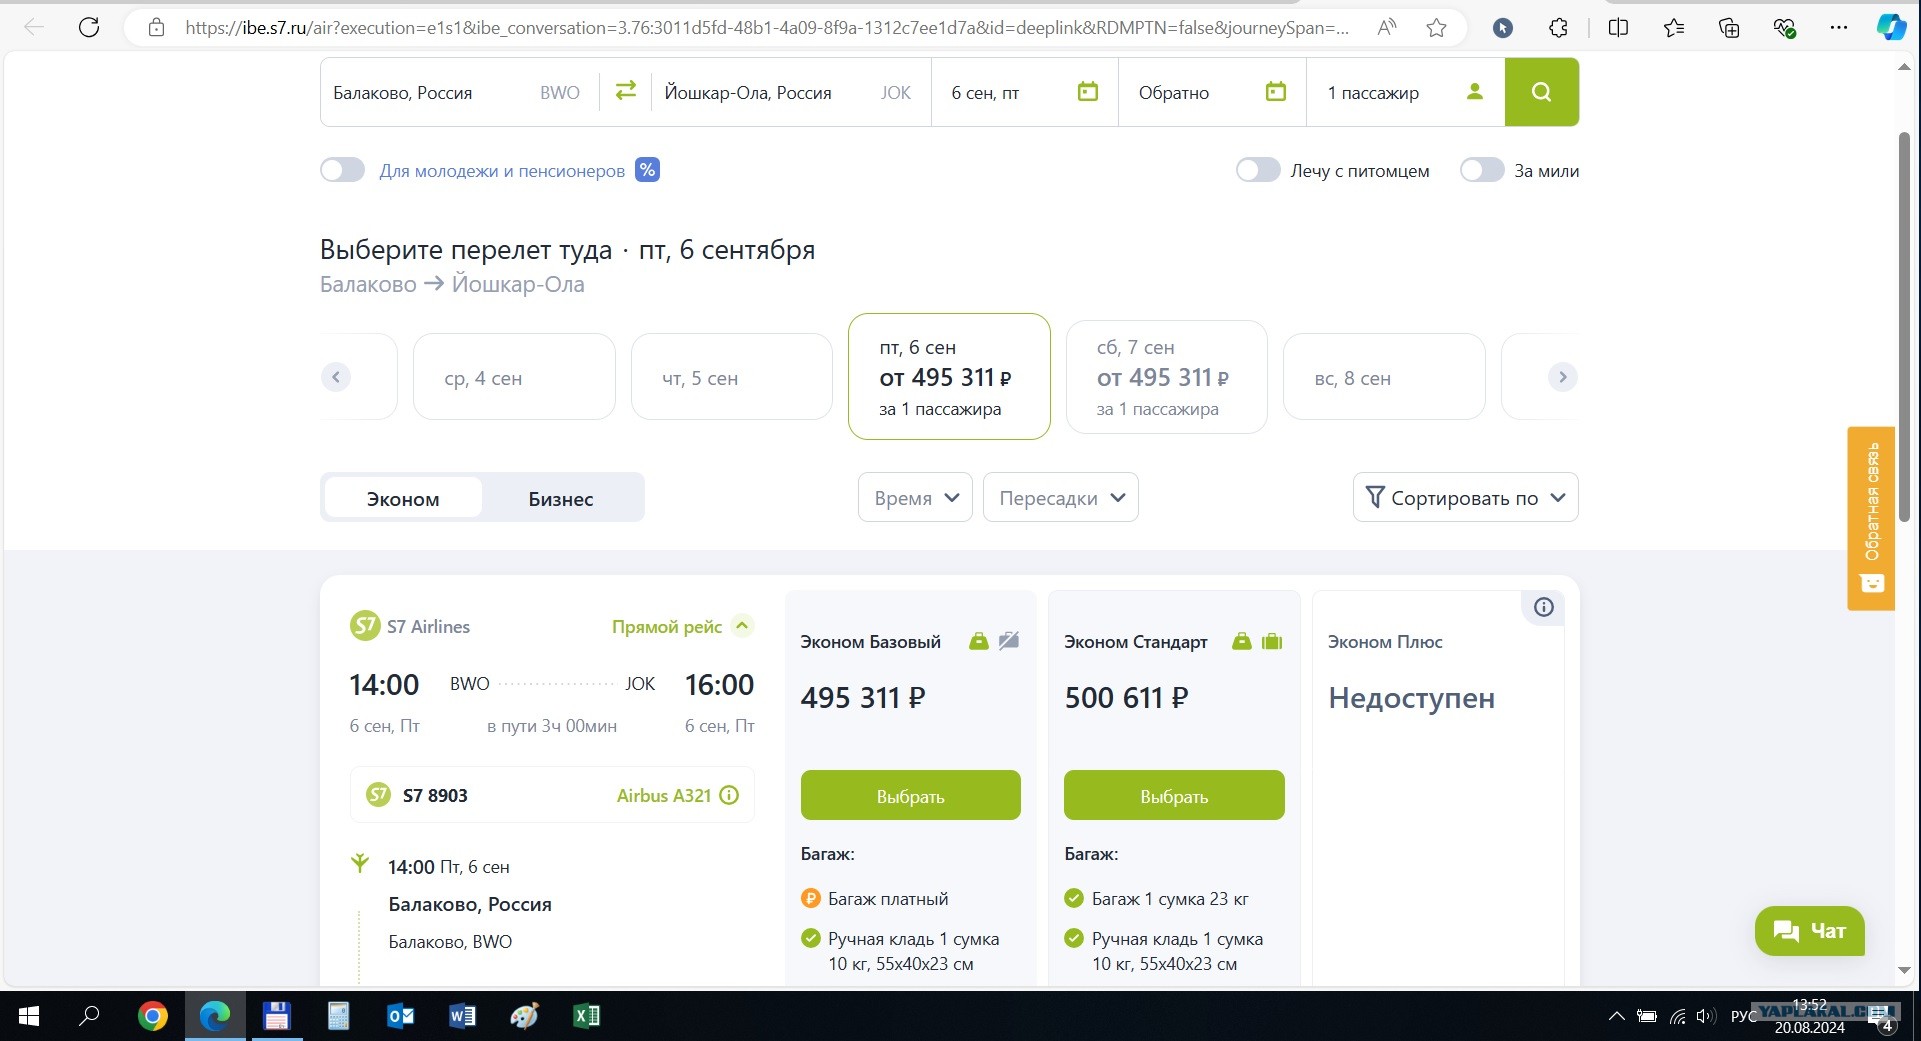Open fare information icon above Эконом Плюс

click(x=1543, y=607)
